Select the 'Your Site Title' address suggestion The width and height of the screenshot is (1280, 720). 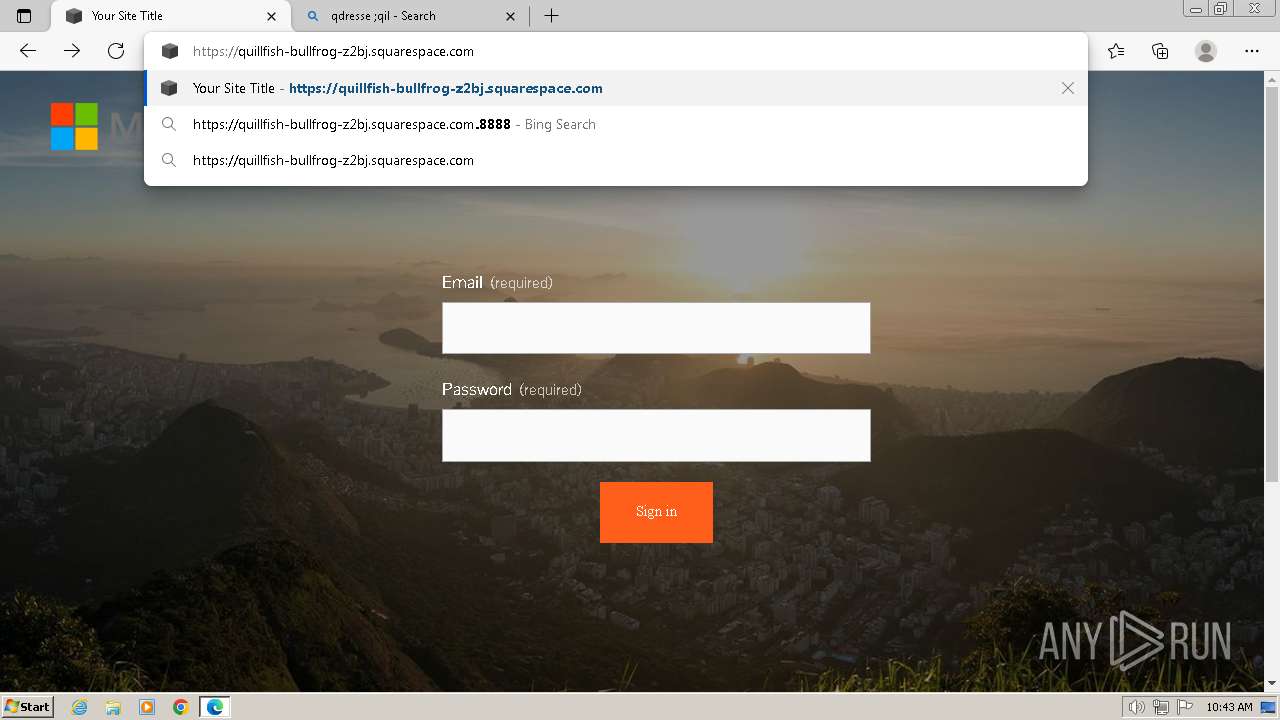pos(616,88)
